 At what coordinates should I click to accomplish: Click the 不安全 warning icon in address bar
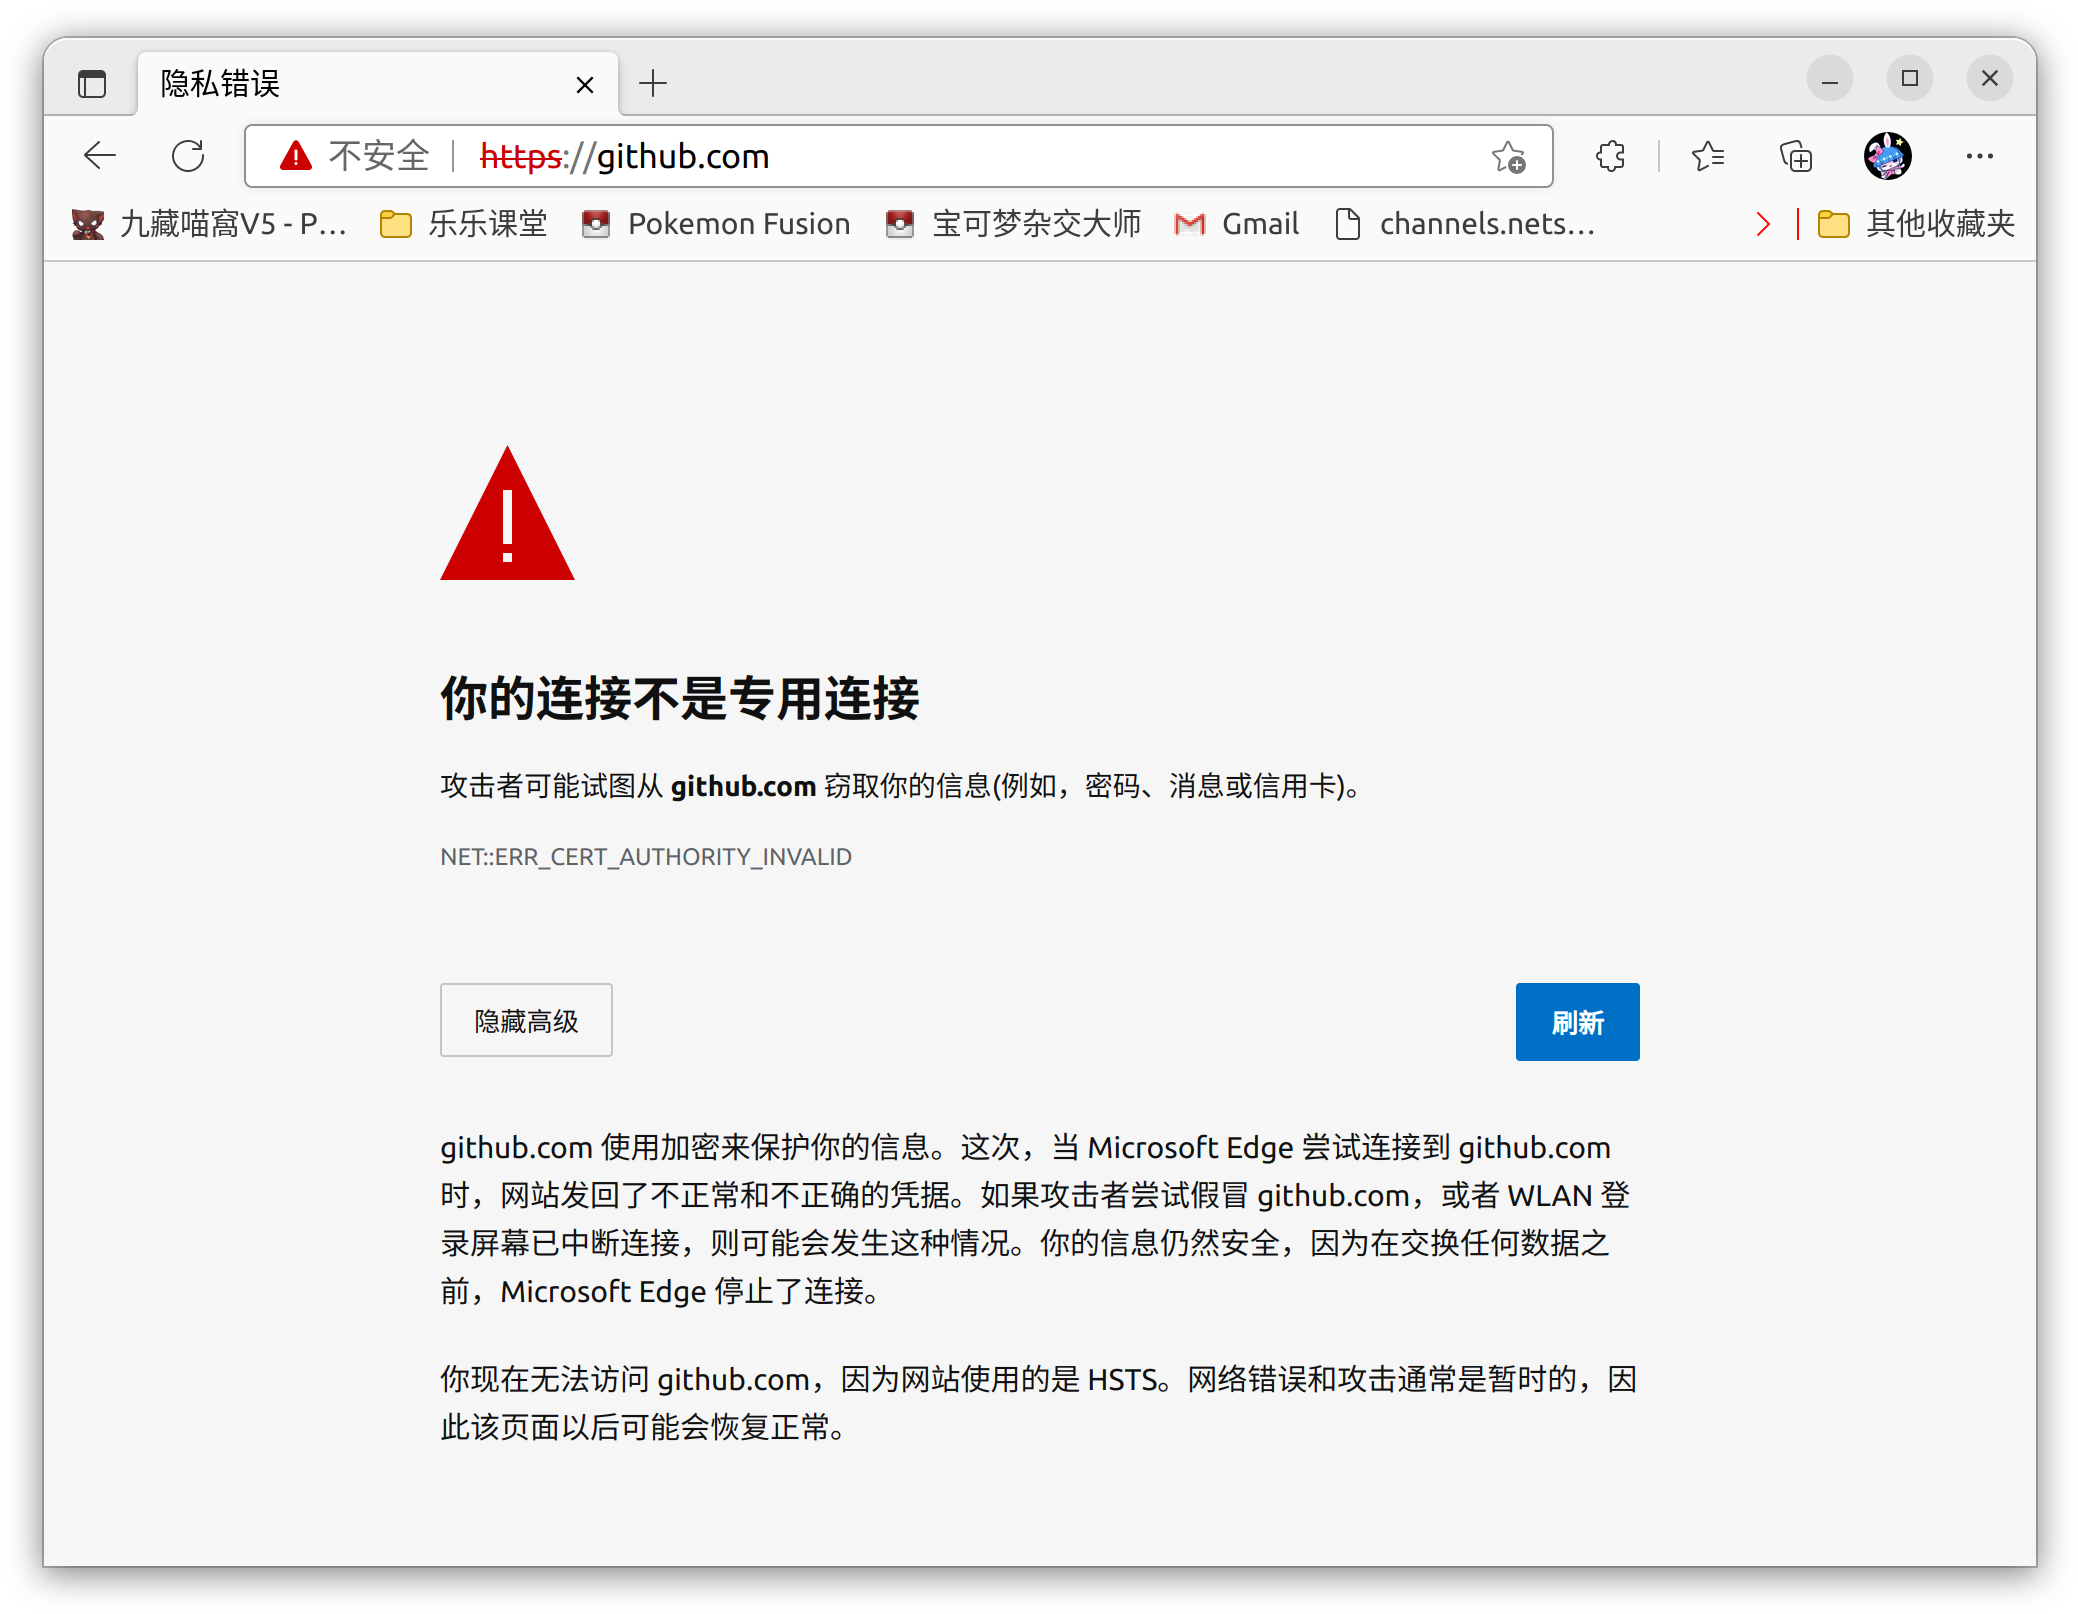[296, 156]
